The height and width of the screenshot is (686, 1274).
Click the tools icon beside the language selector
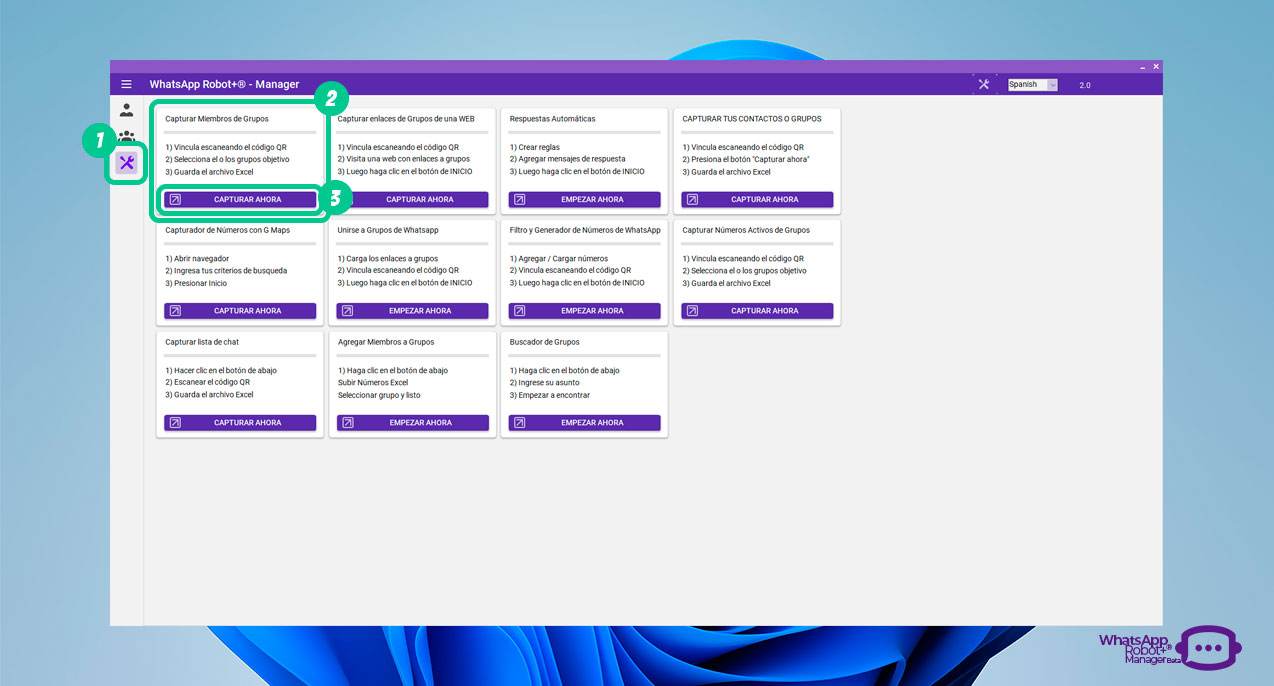[984, 84]
